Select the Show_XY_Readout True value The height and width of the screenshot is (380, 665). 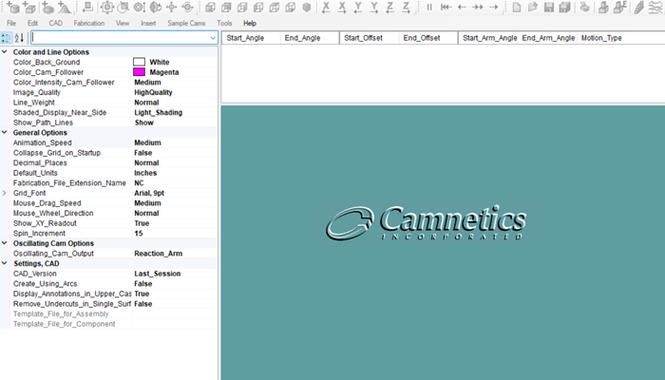coord(142,223)
